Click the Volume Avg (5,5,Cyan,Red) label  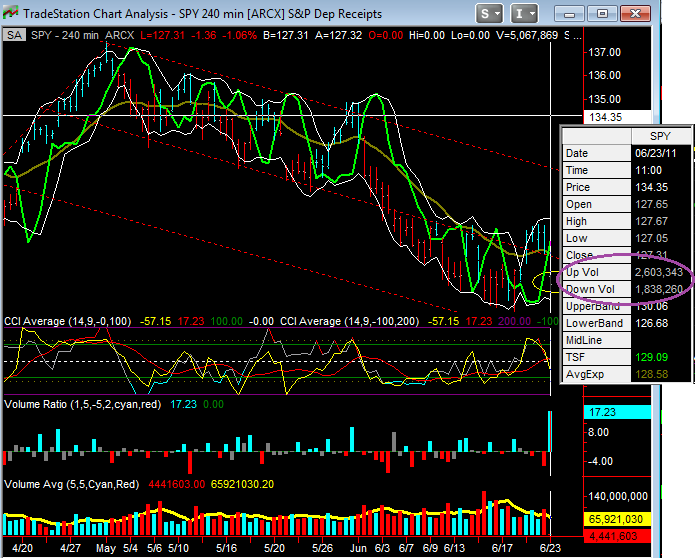pyautogui.click(x=71, y=484)
